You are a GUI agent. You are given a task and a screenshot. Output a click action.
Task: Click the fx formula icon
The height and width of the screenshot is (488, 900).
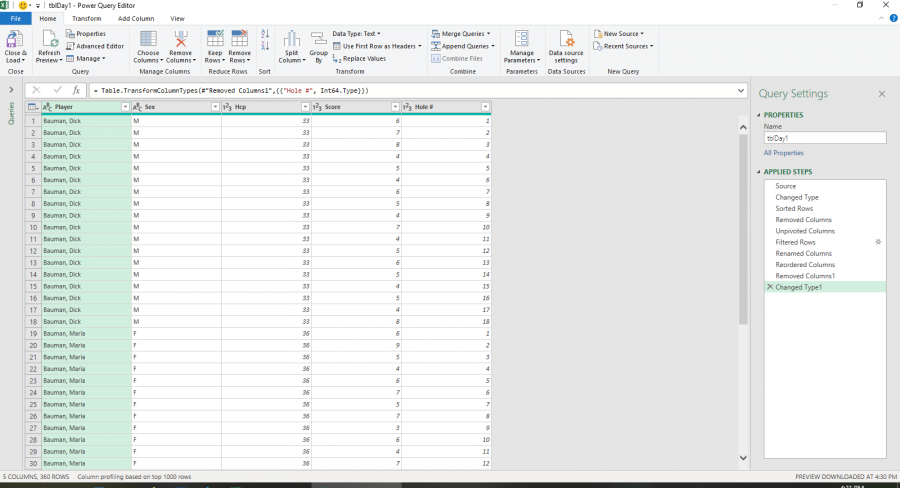pyautogui.click(x=76, y=90)
